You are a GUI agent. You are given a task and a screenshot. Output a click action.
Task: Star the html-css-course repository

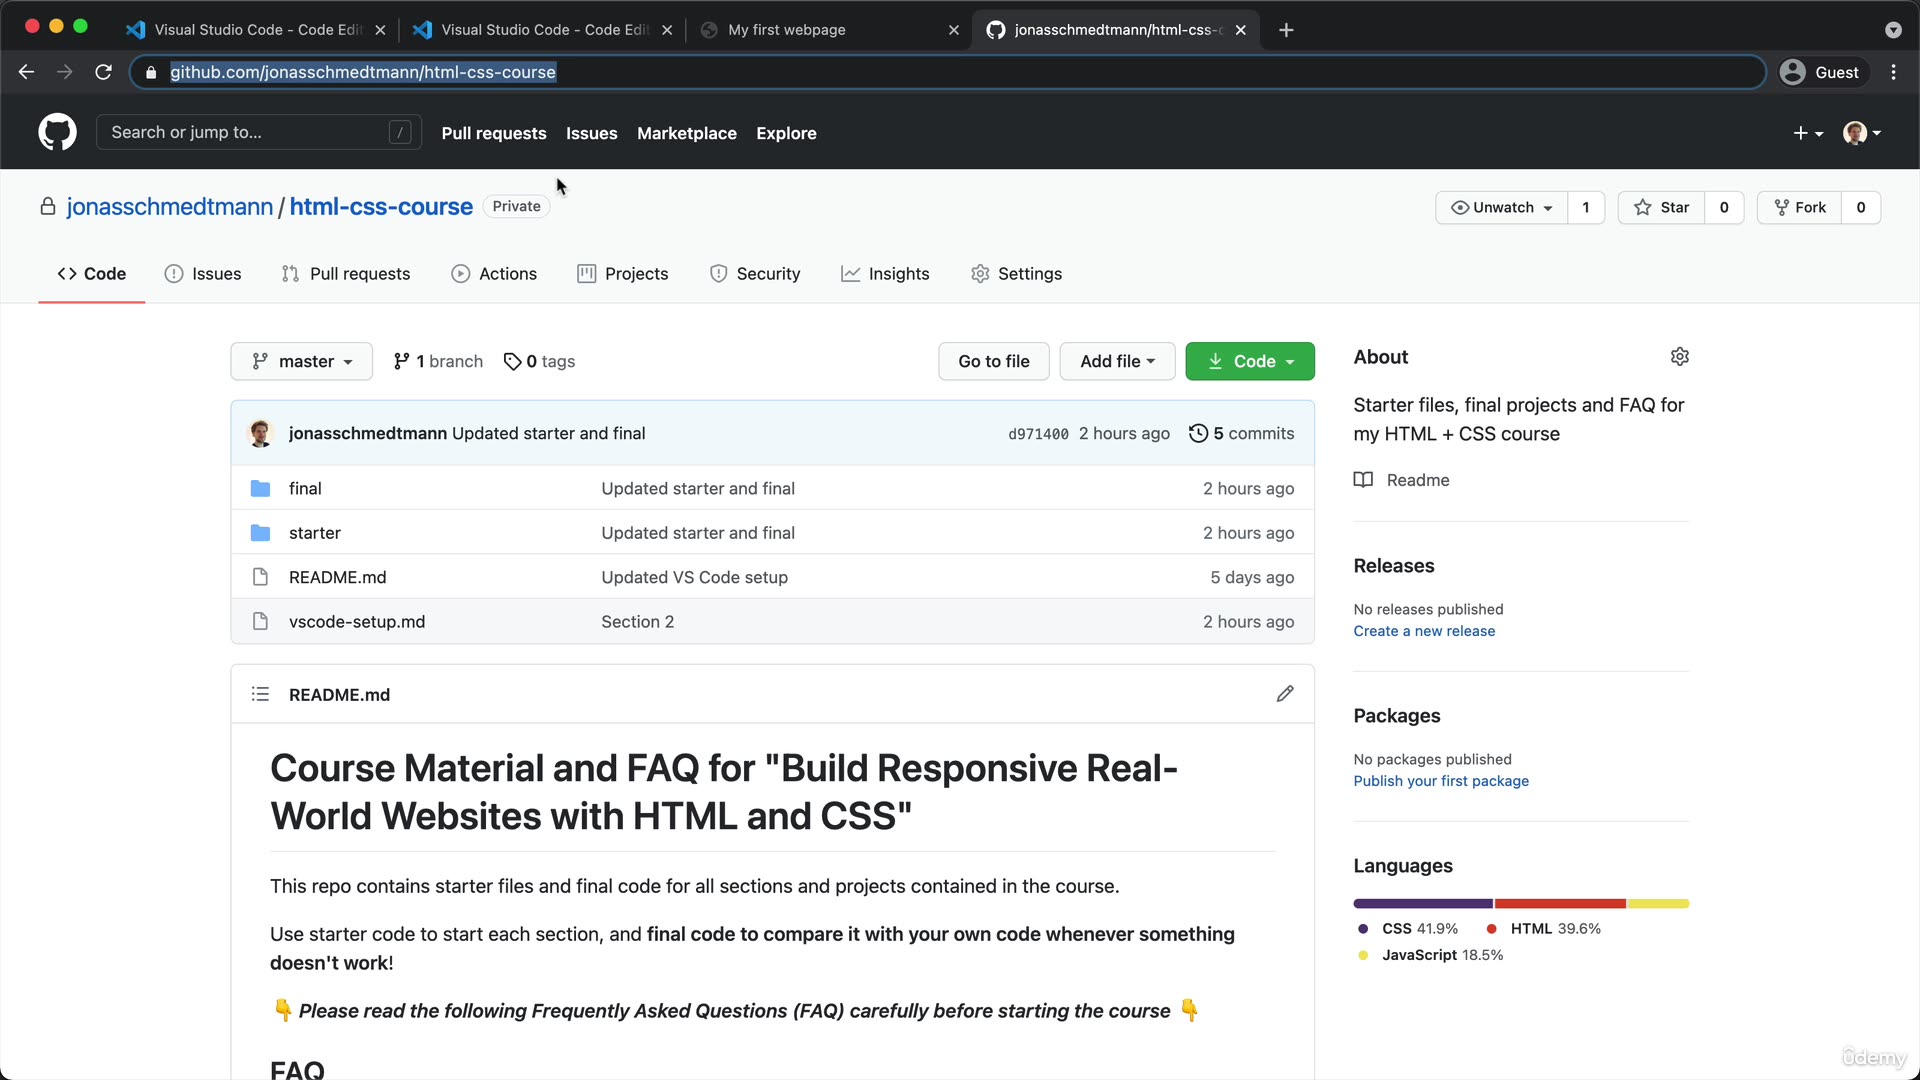click(1661, 207)
